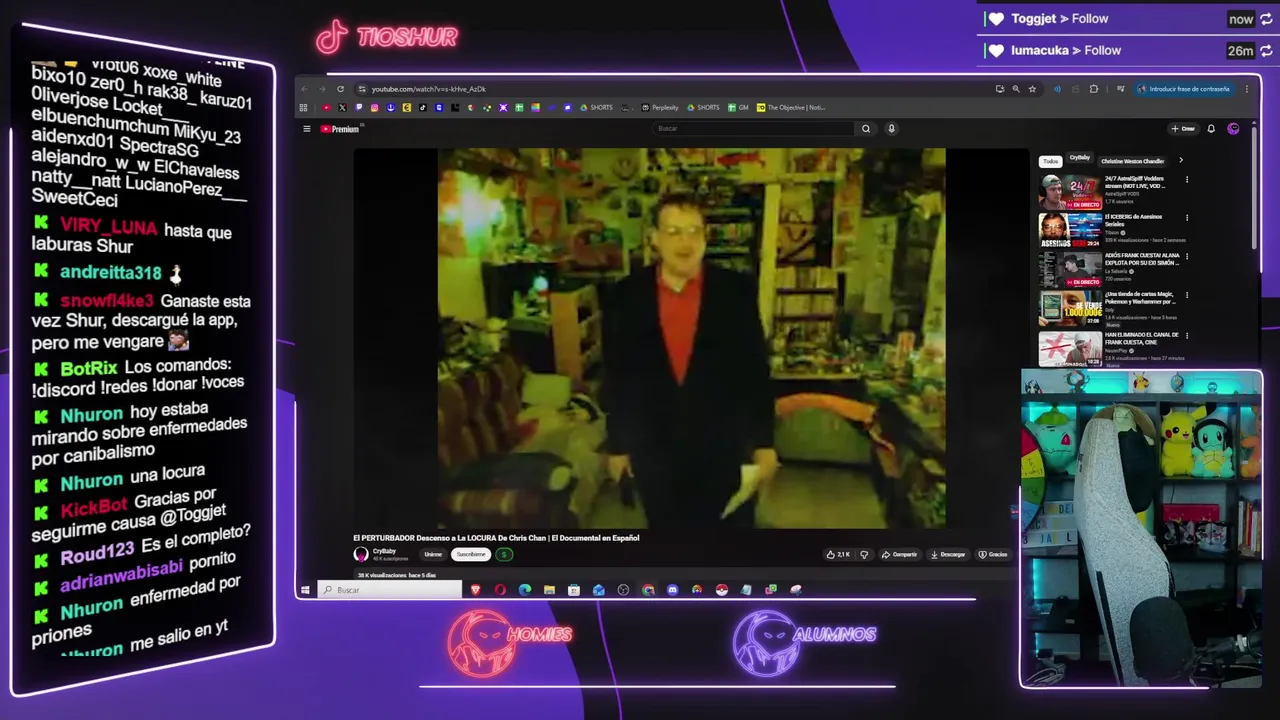Open the TikTok bookmark icon
The image size is (1280, 720).
click(423, 107)
